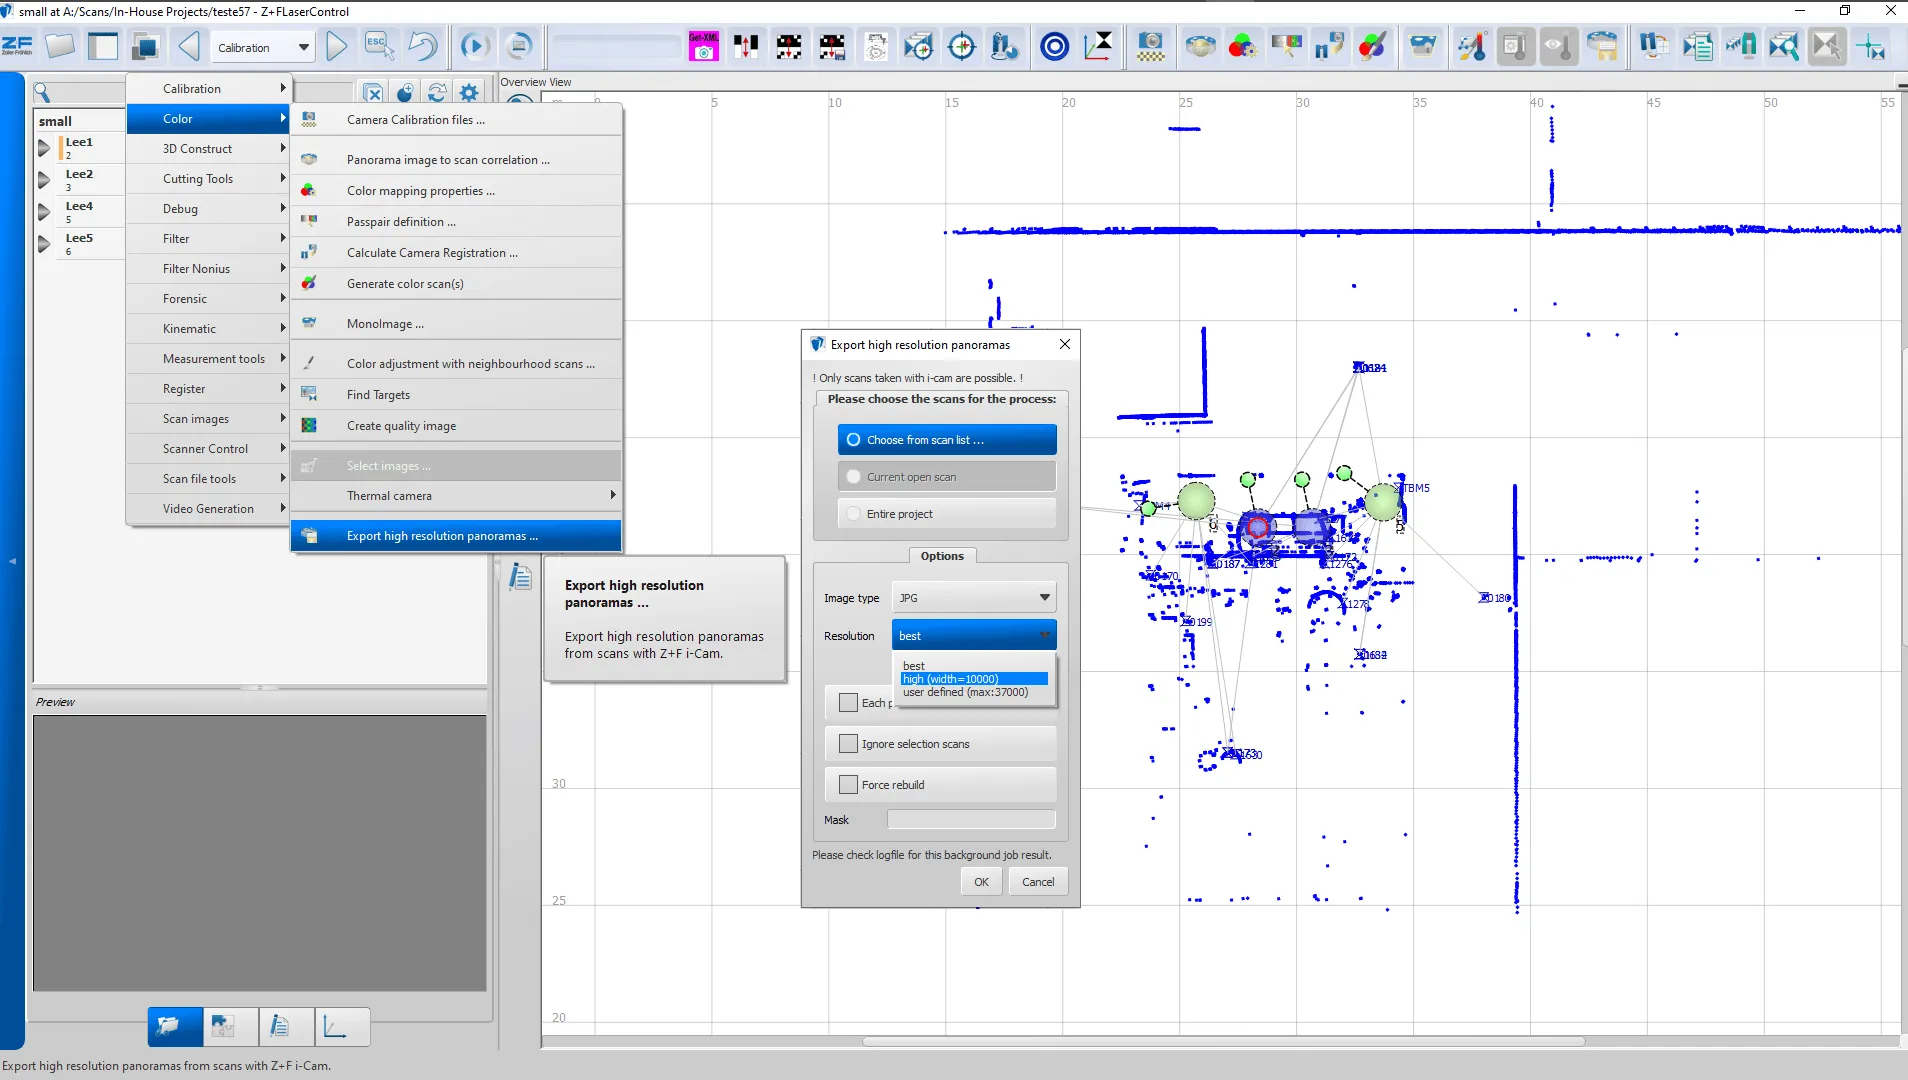Switch to the Options tab in dialog
The image size is (1908, 1080).
(942, 556)
